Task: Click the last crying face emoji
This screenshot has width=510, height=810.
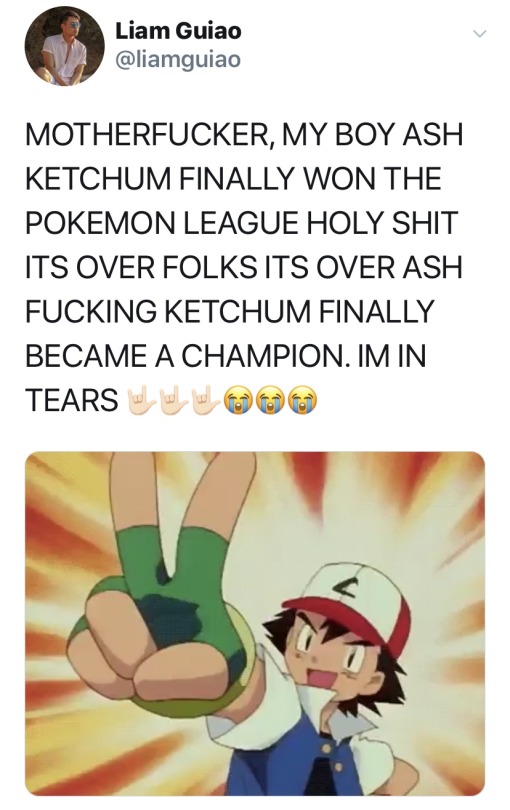Action: click(302, 401)
